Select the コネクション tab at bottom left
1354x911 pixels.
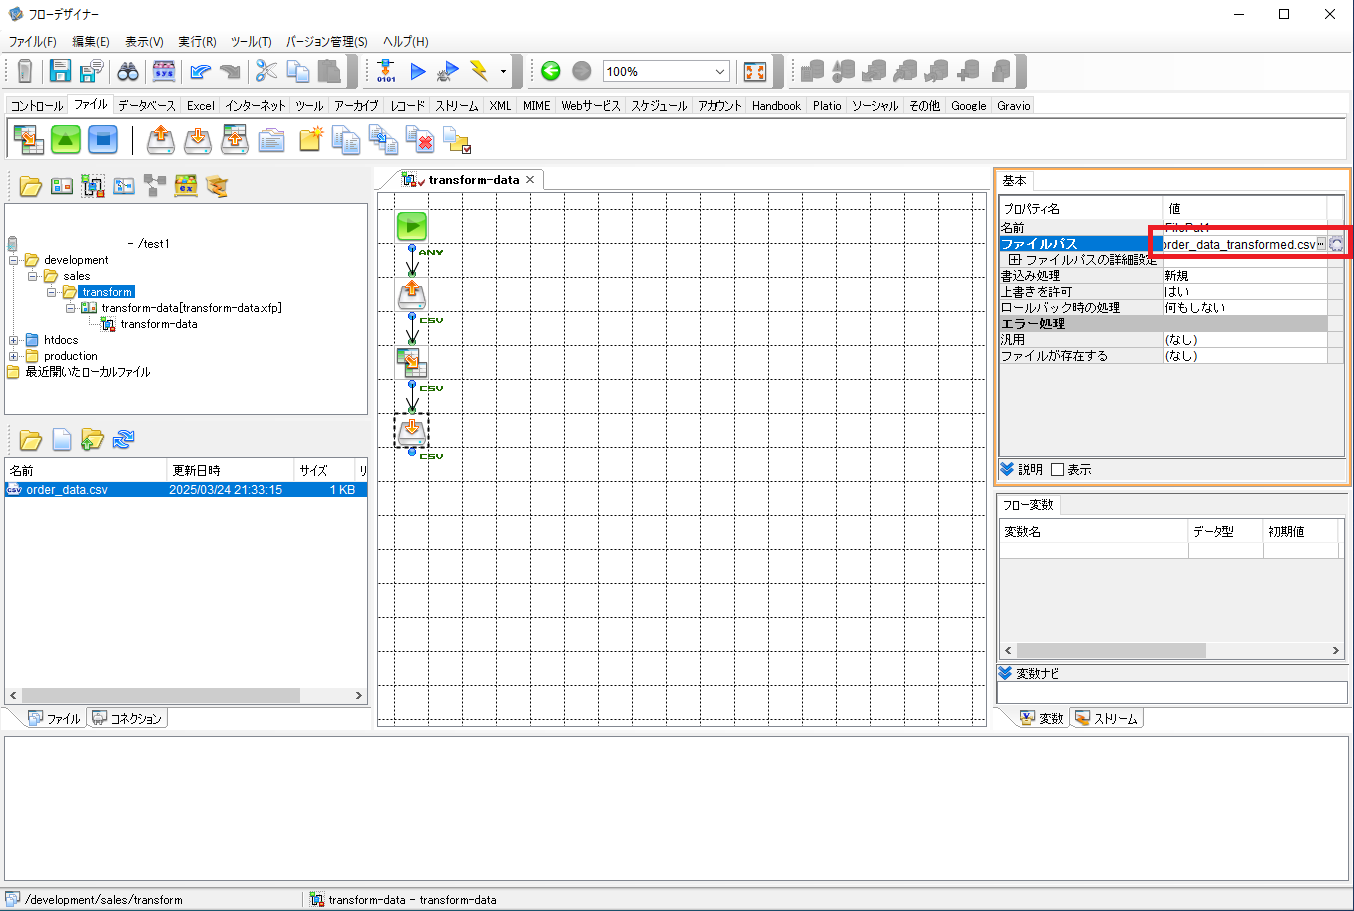127,718
